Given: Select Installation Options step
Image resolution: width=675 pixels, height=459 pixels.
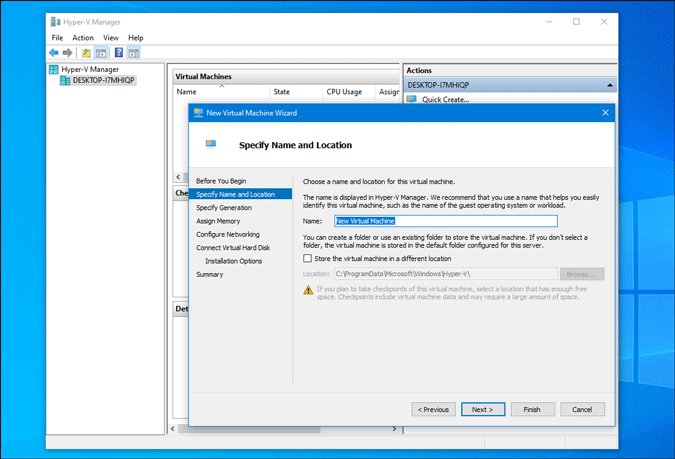Looking at the screenshot, I should (x=233, y=261).
